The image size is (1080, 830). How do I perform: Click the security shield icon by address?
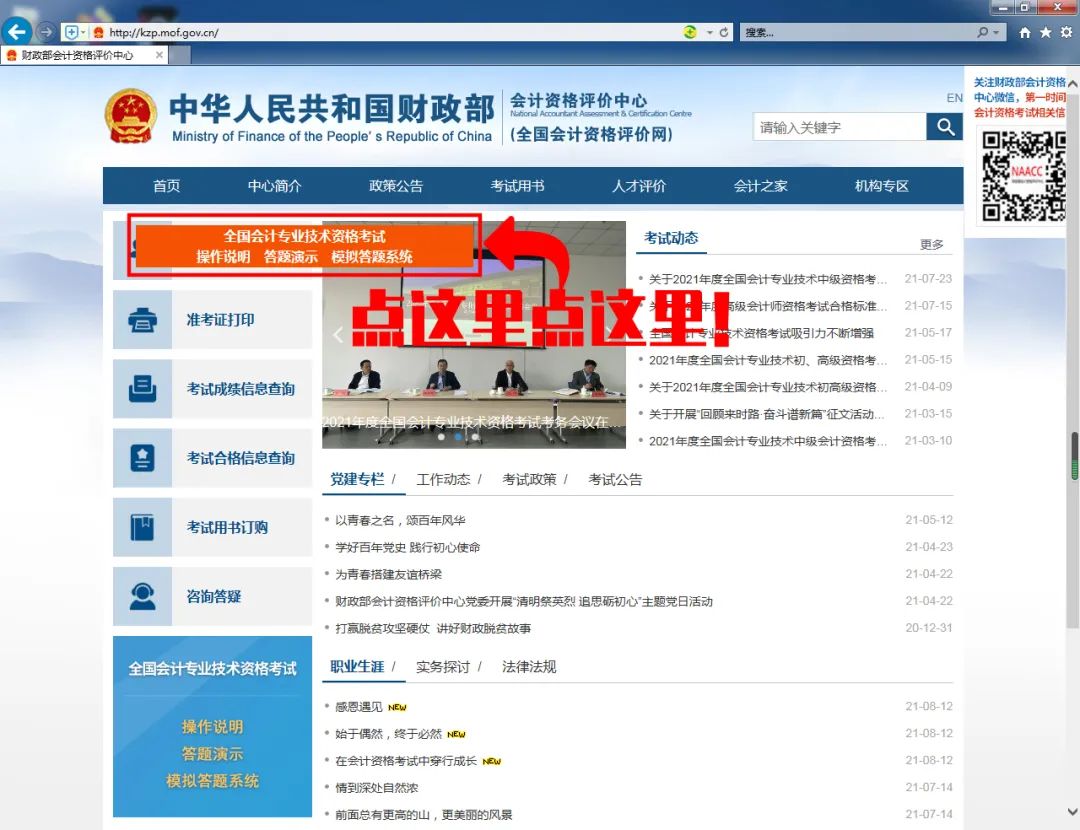[71, 32]
